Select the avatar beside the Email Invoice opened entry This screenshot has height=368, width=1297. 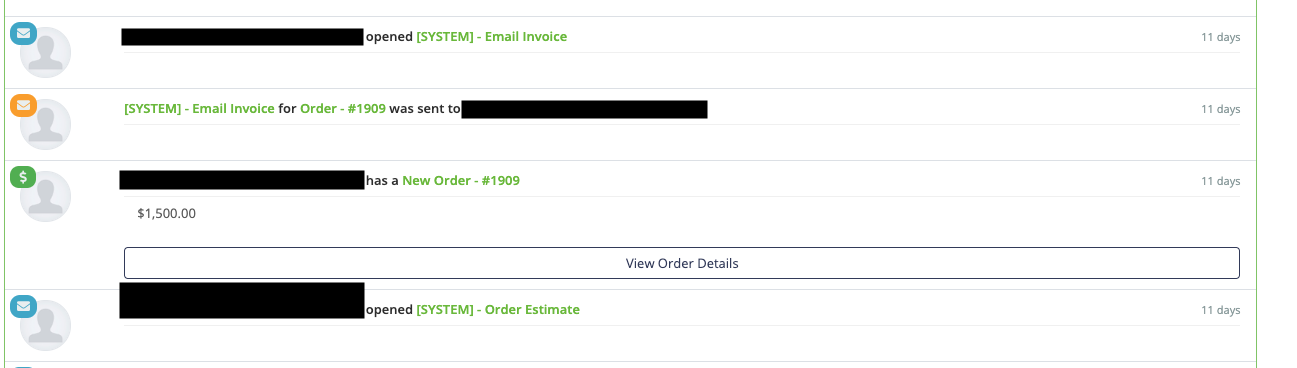click(x=46, y=52)
